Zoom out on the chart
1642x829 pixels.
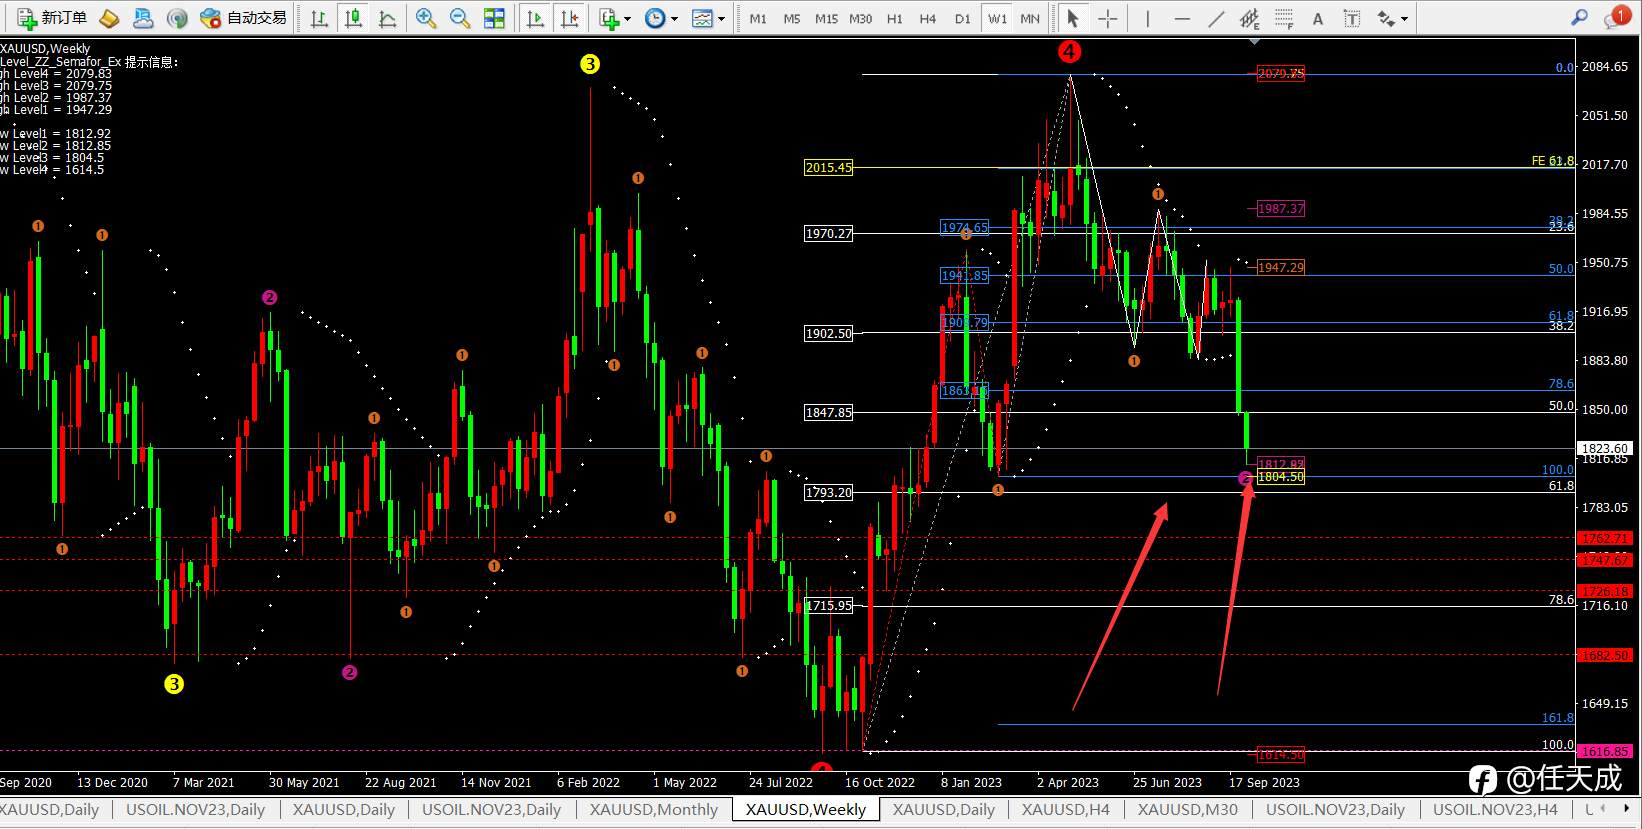tap(460, 18)
